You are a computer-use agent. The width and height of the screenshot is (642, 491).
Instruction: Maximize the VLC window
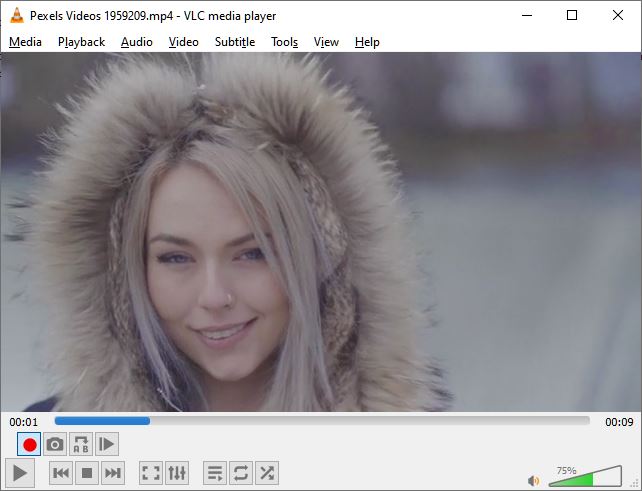tap(572, 16)
